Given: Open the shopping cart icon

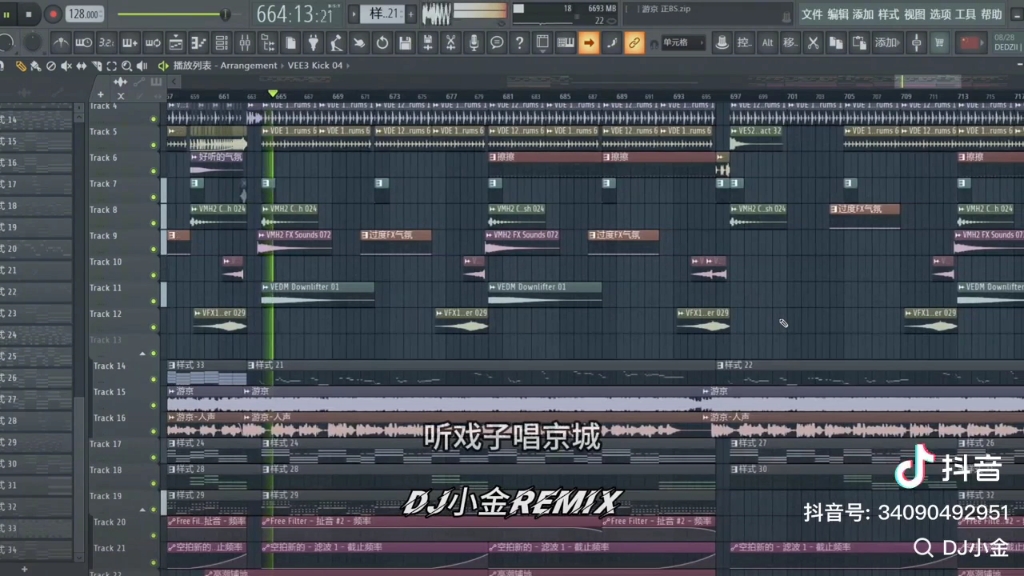Looking at the screenshot, I should 939,43.
